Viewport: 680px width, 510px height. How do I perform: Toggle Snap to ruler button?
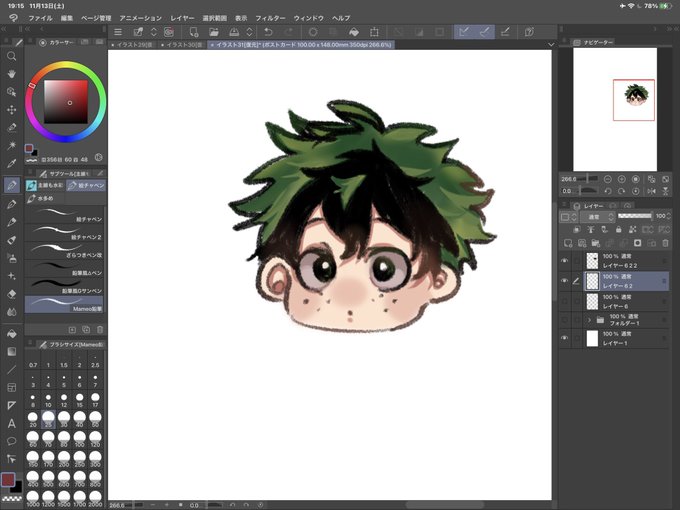[464, 32]
